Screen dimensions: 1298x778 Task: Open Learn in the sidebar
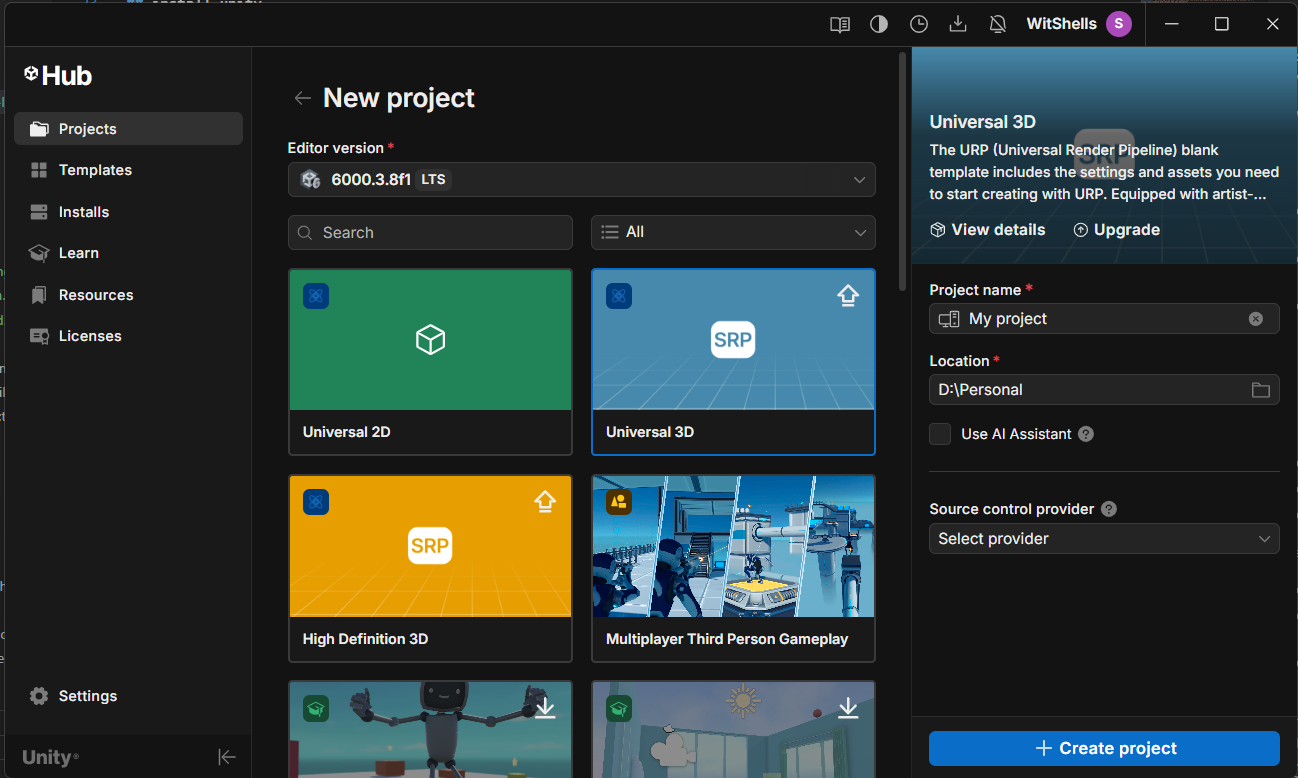coord(128,253)
